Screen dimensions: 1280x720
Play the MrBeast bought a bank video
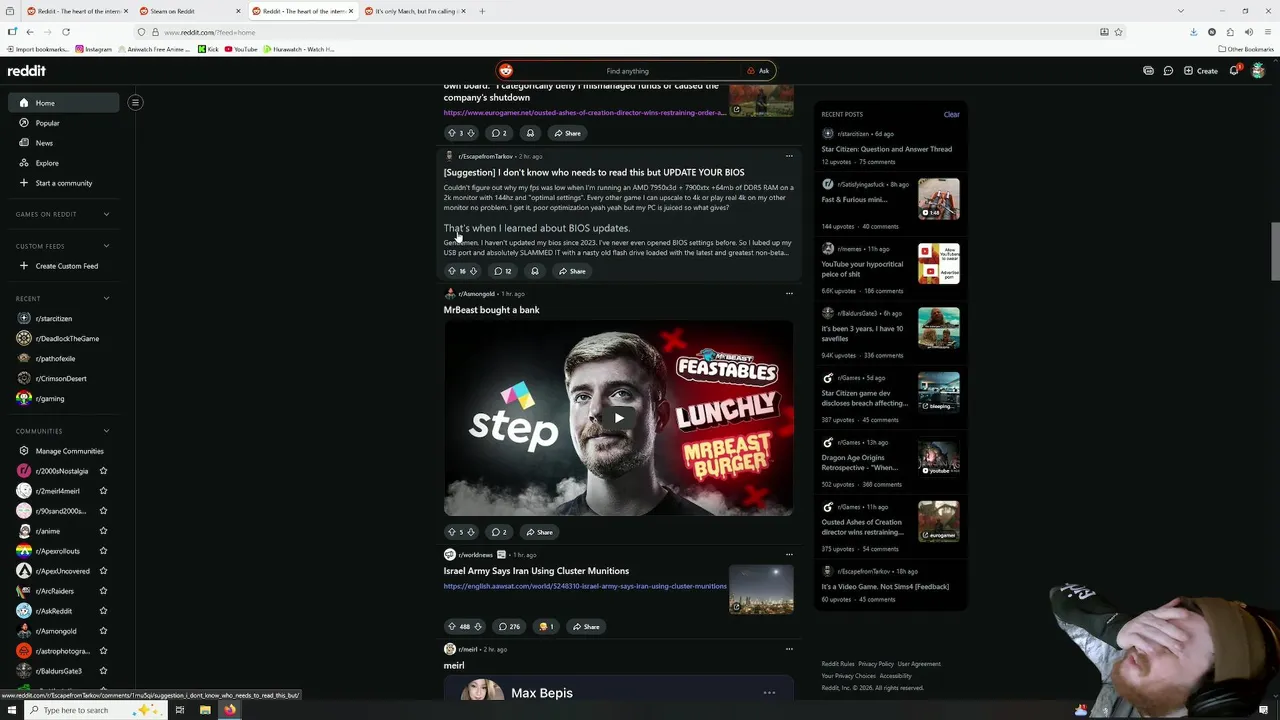pyautogui.click(x=618, y=418)
